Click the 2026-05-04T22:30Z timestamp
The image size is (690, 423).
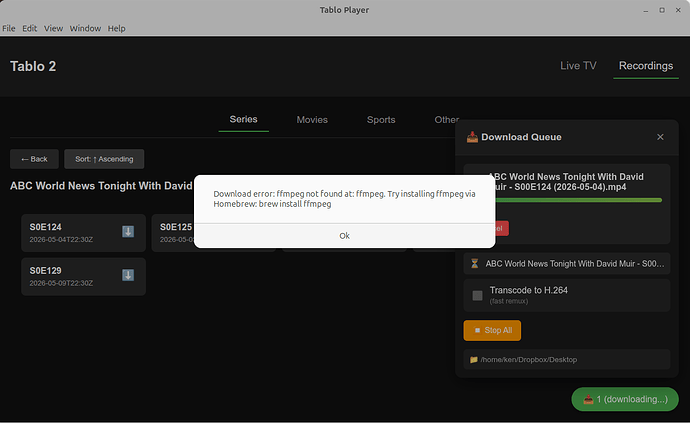pyautogui.click(x=61, y=239)
